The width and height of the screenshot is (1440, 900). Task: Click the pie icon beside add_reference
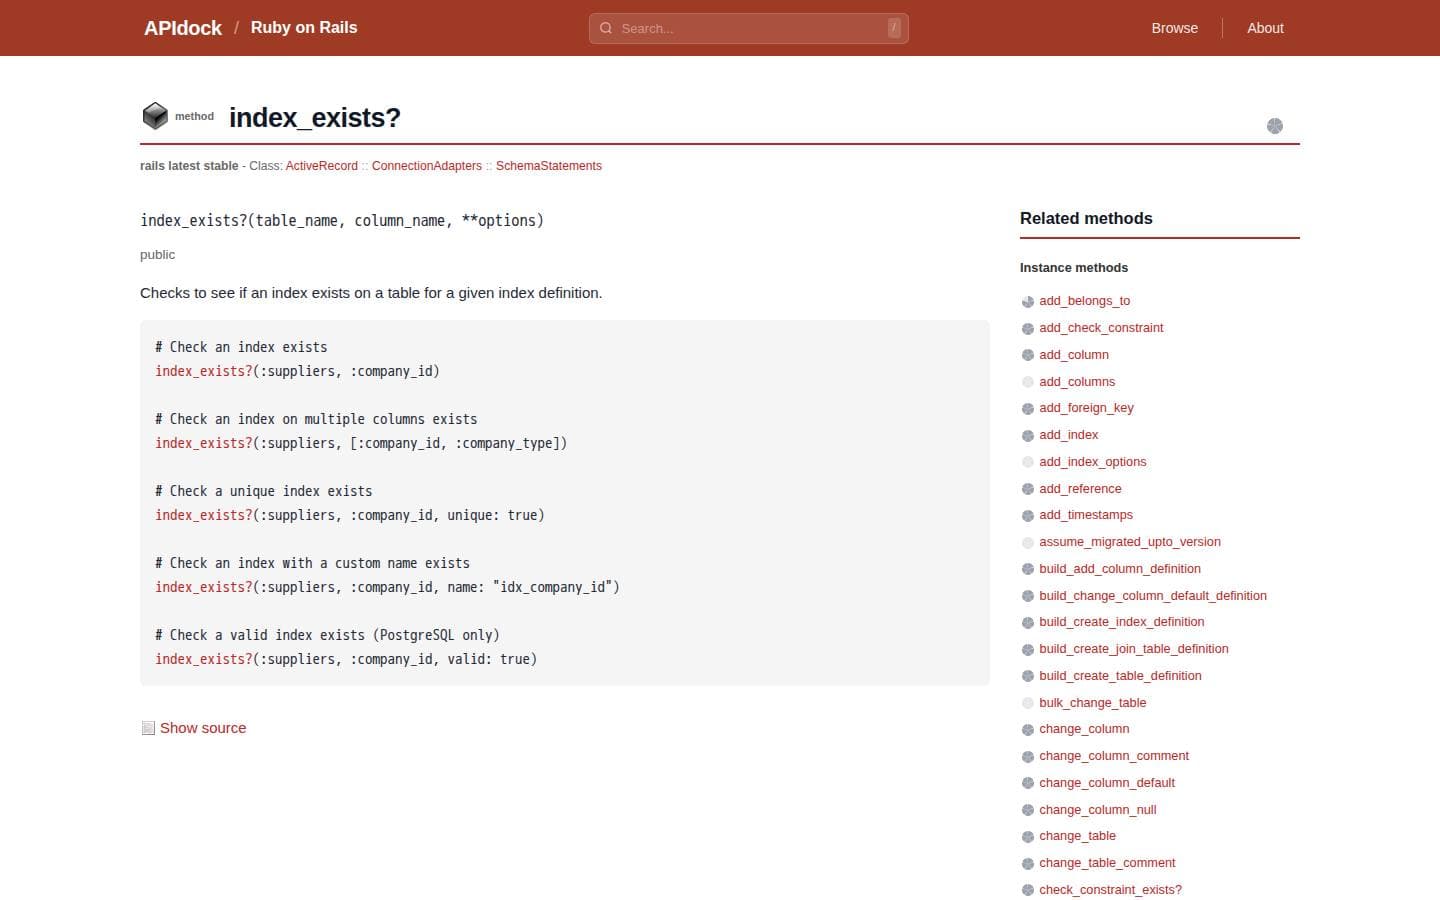coord(1028,489)
